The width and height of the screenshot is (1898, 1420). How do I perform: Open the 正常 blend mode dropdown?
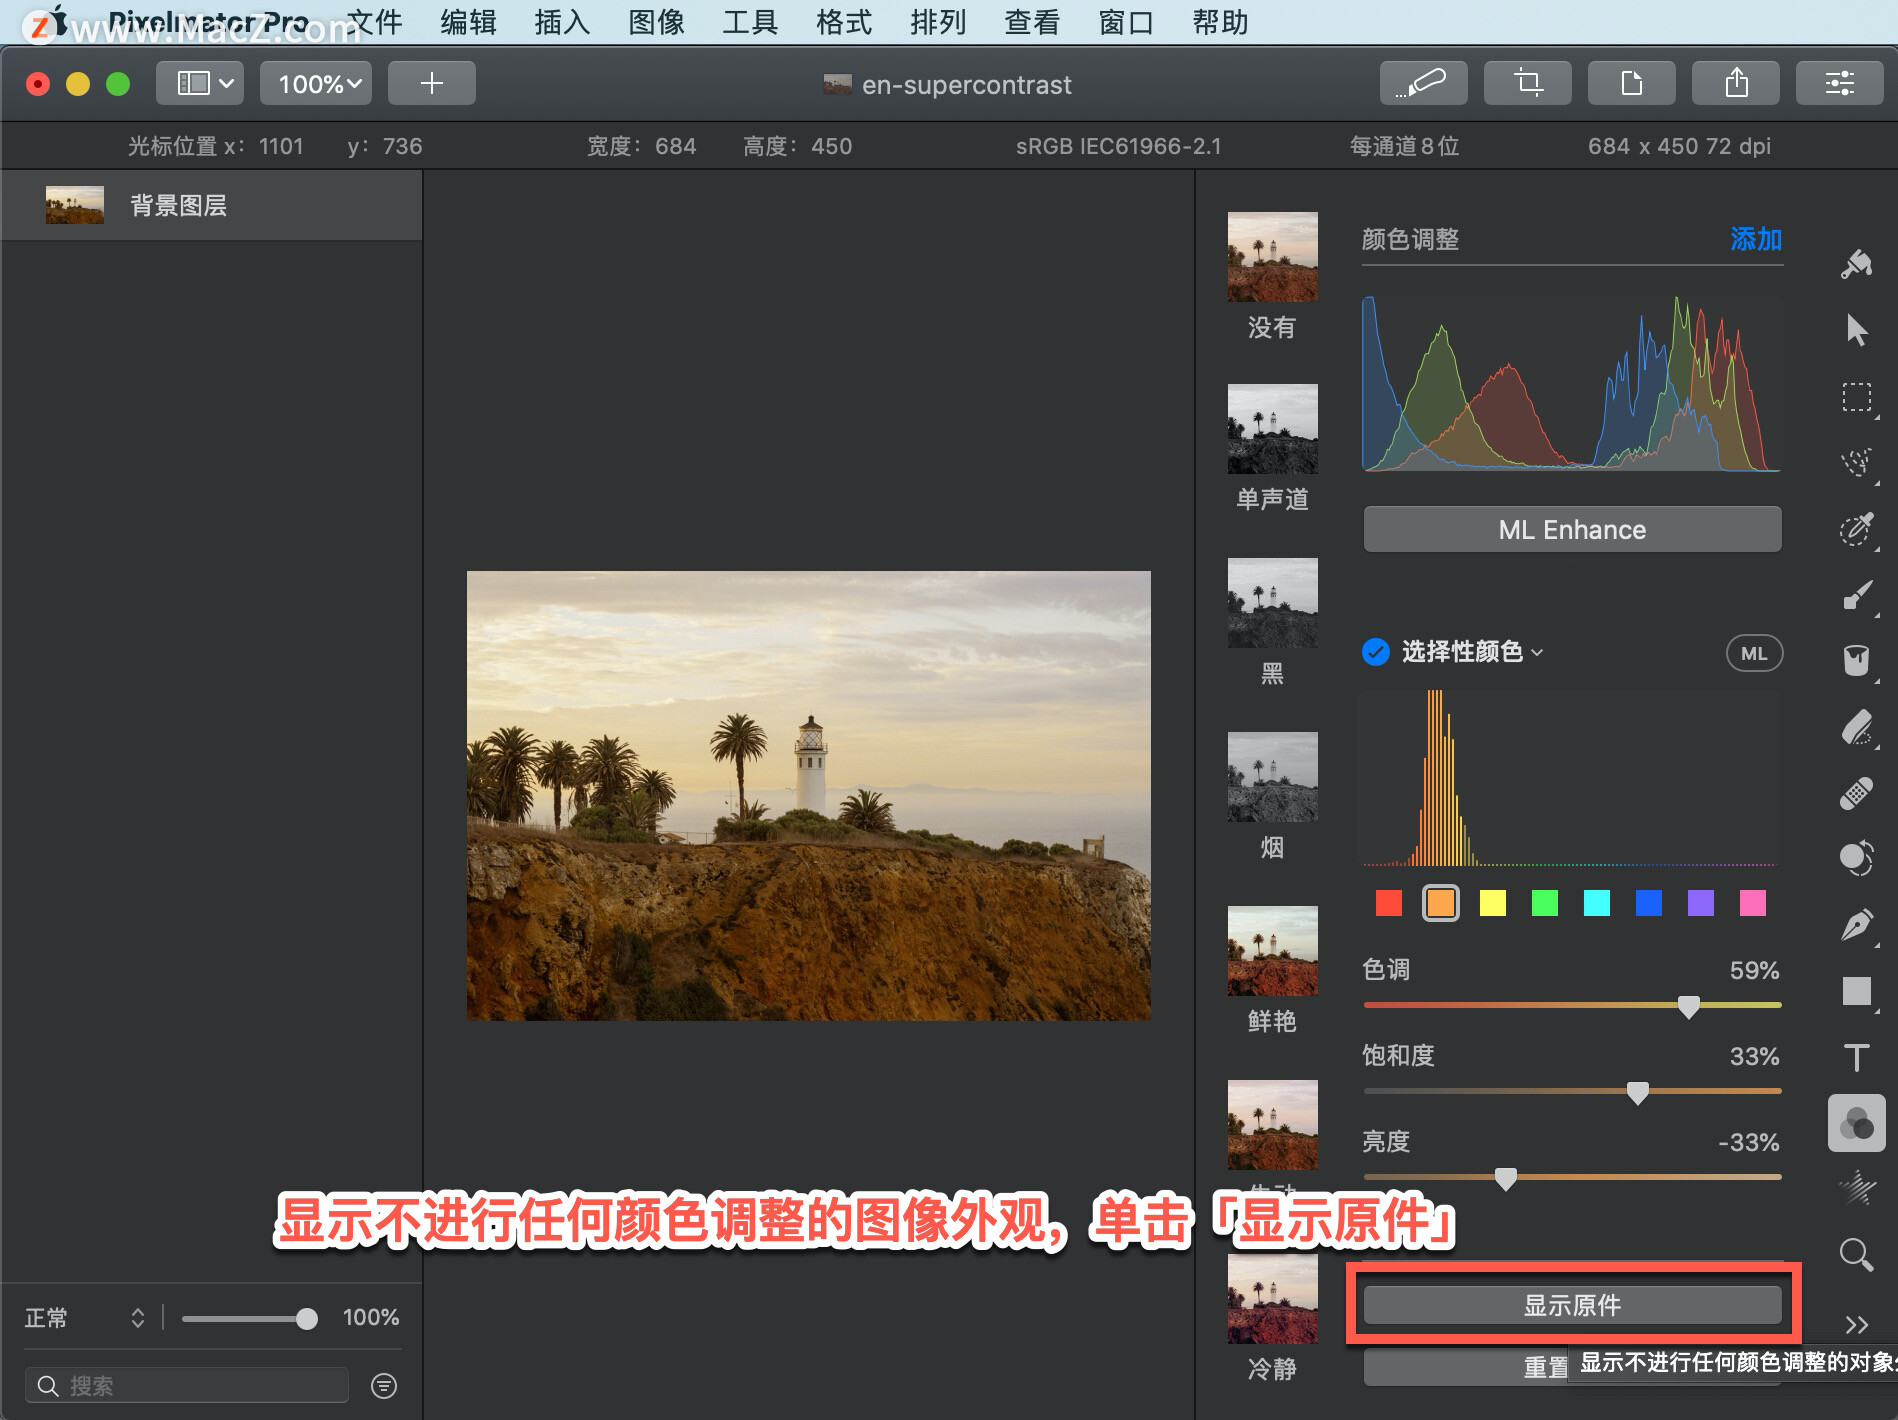85,1318
